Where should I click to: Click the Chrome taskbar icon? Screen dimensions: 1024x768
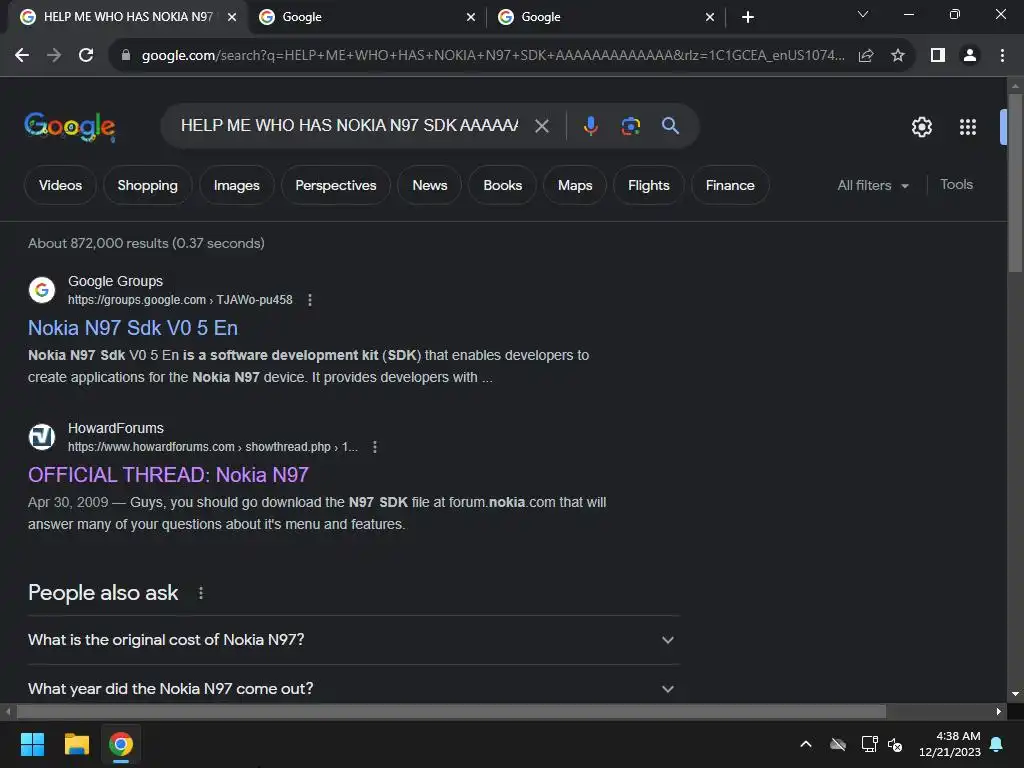121,744
